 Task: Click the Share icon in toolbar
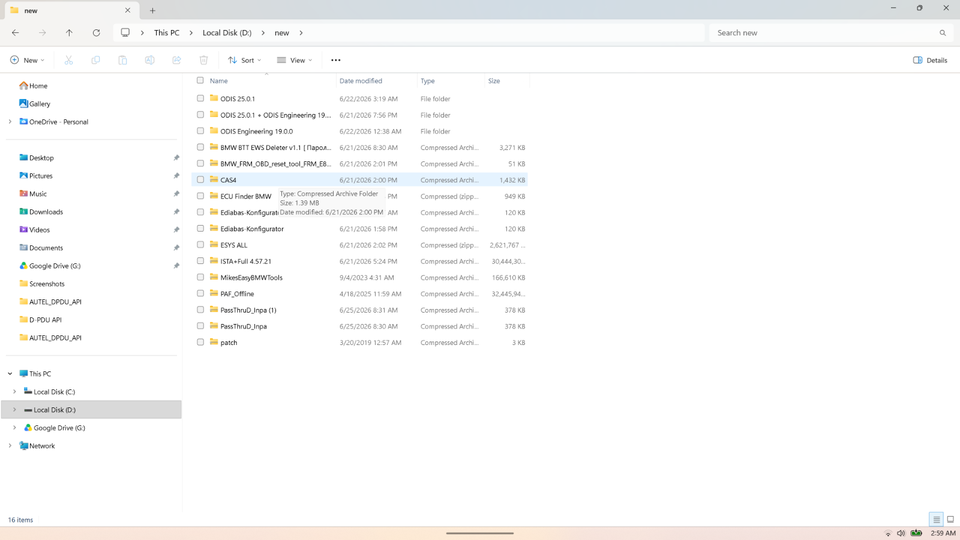pos(176,60)
